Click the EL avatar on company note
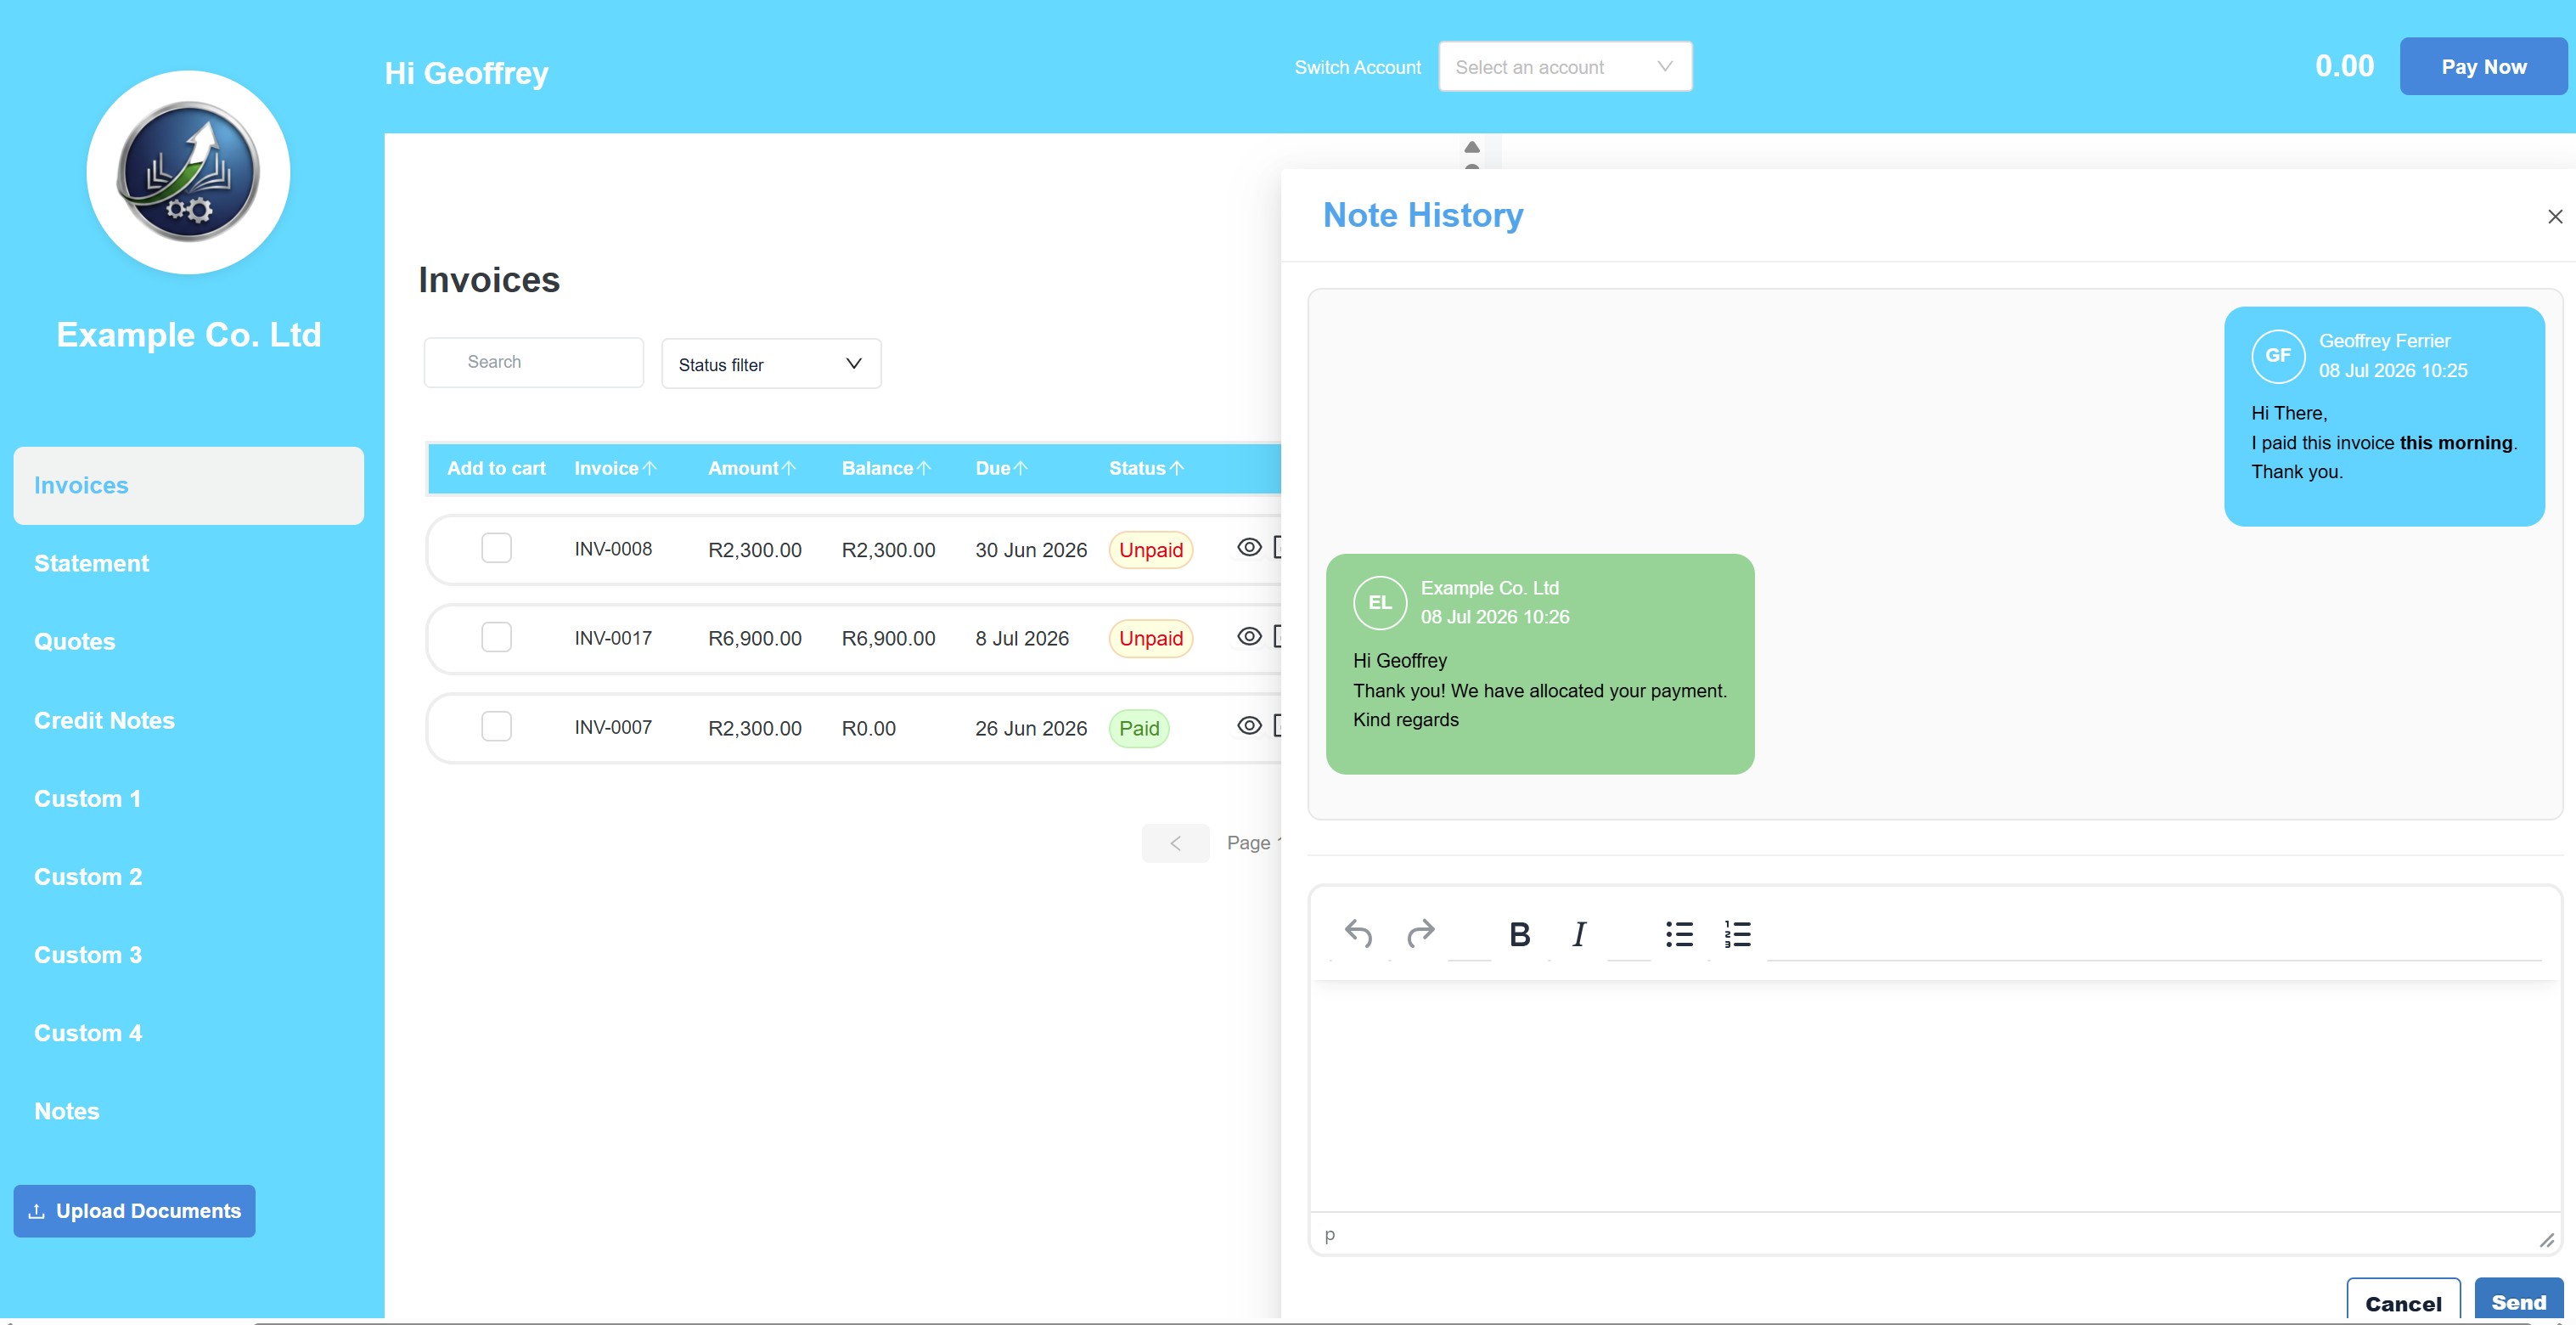This screenshot has height=1325, width=2576. 1380,602
